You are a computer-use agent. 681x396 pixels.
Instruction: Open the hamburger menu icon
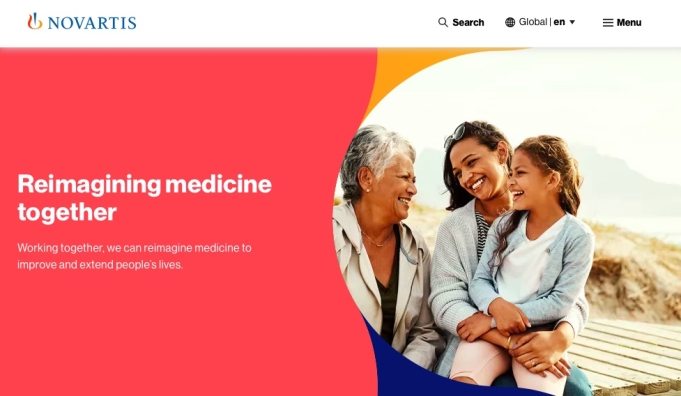tap(608, 23)
